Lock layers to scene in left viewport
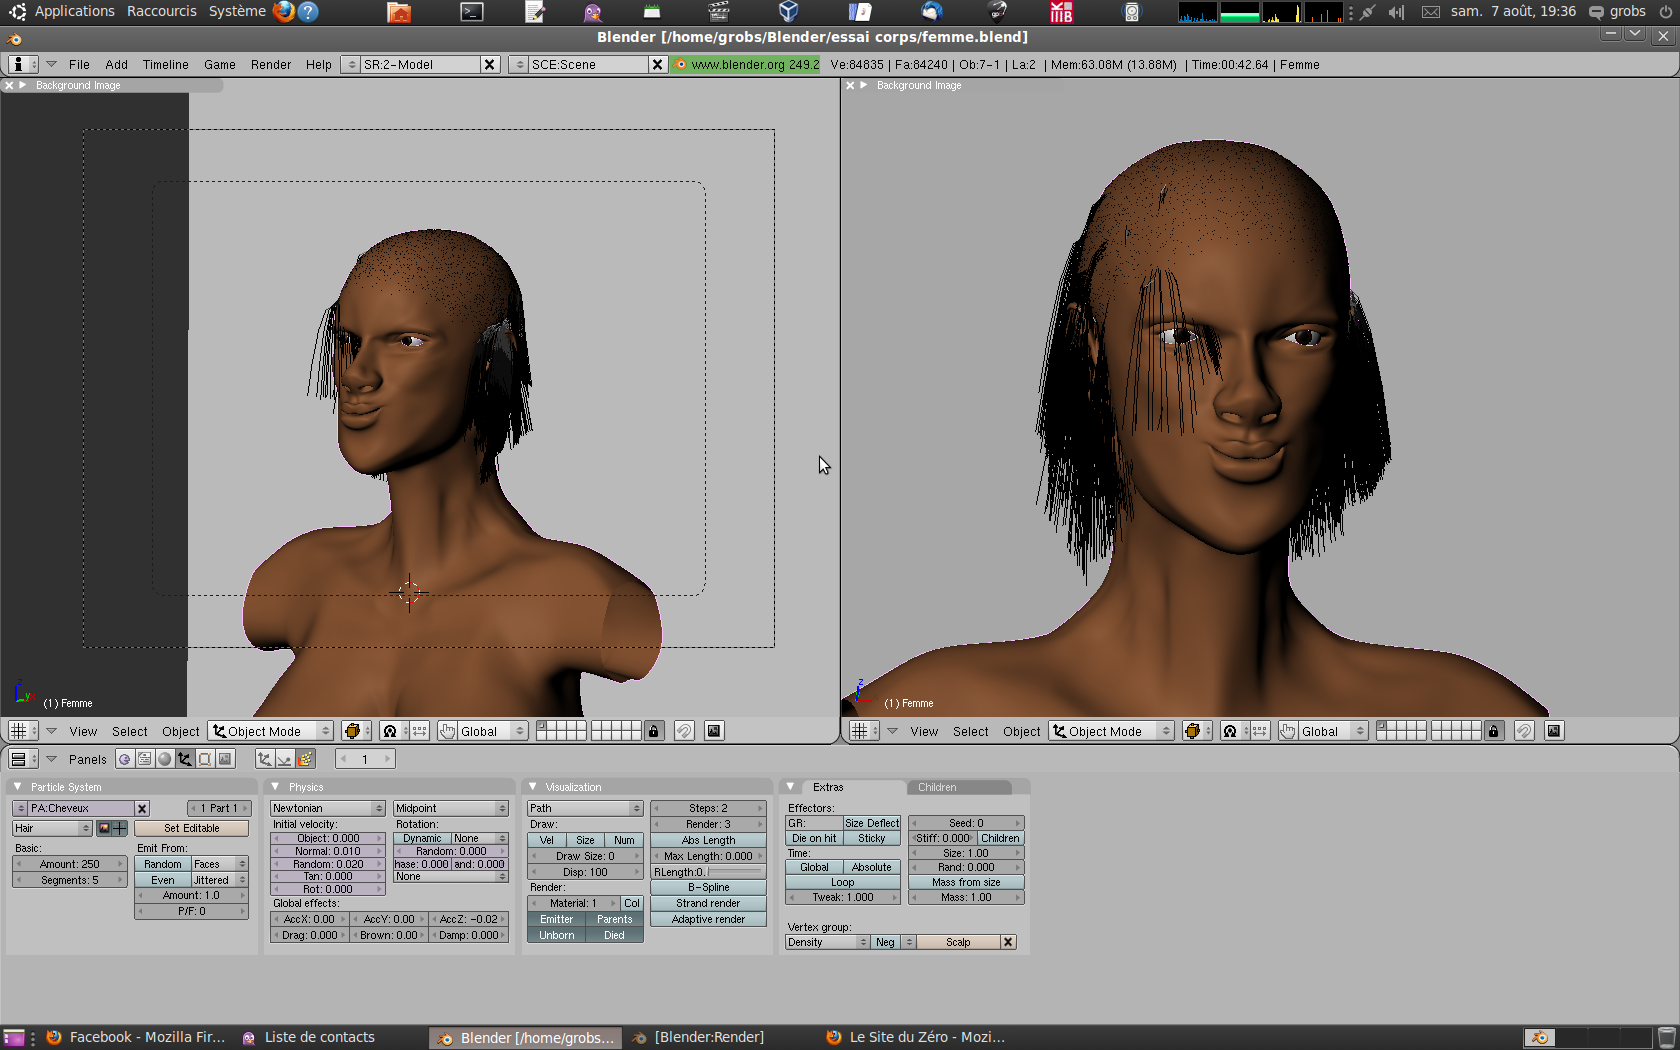 [x=654, y=731]
